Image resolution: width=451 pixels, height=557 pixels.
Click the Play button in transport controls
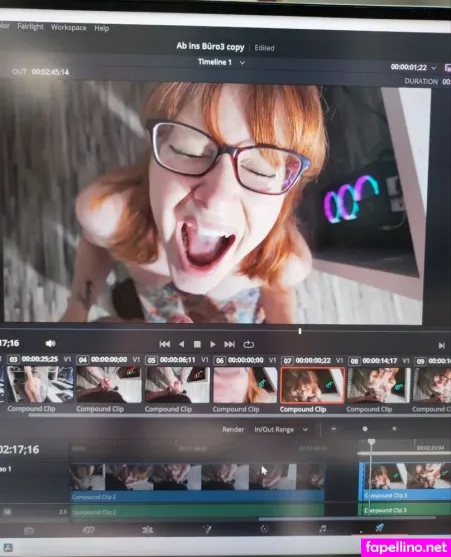212,344
